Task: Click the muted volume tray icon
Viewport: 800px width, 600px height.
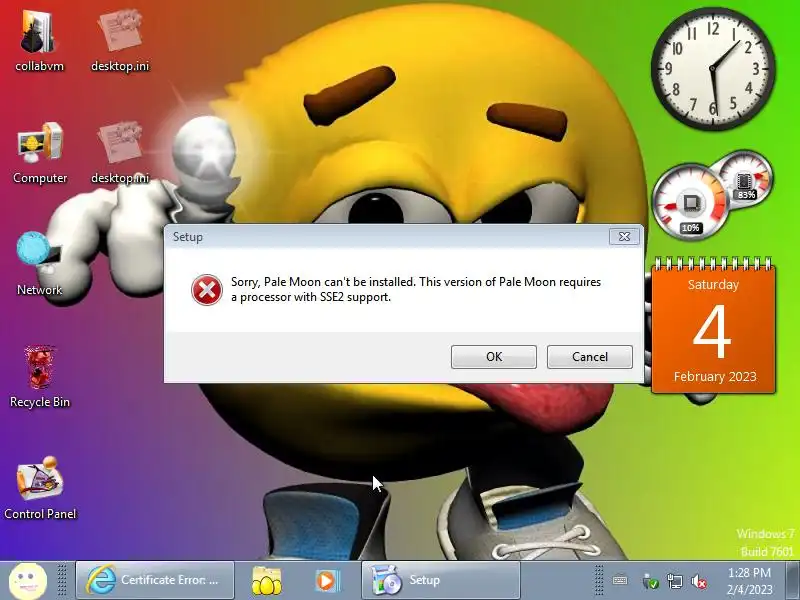Action: [x=698, y=581]
